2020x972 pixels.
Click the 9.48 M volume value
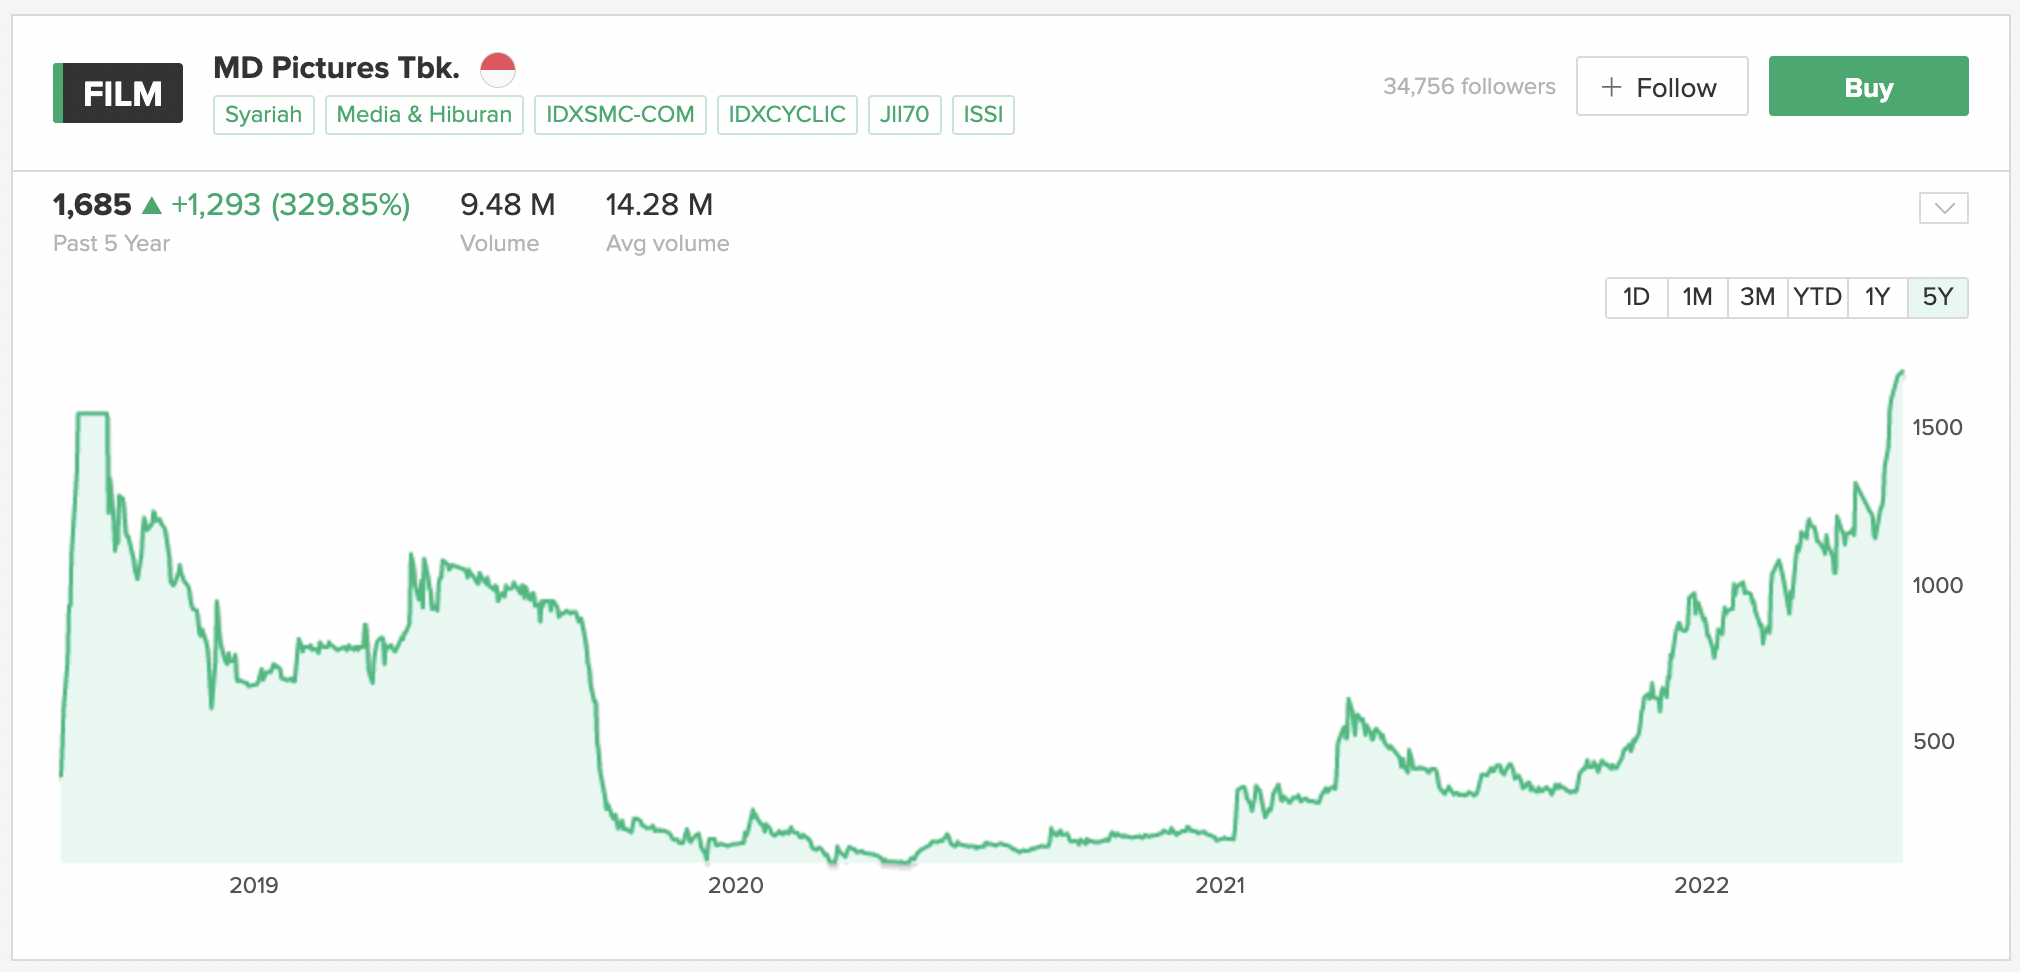(507, 205)
